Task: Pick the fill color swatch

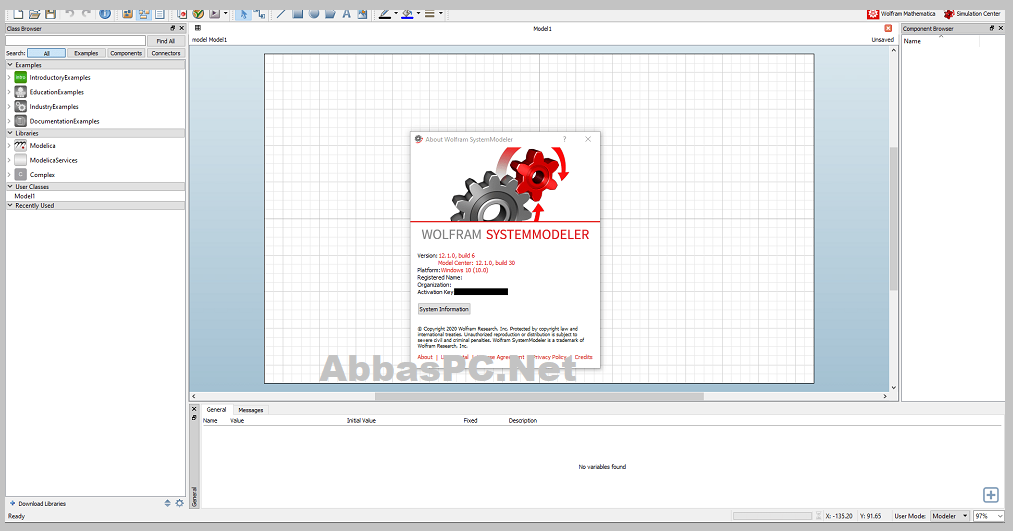Action: (x=408, y=14)
